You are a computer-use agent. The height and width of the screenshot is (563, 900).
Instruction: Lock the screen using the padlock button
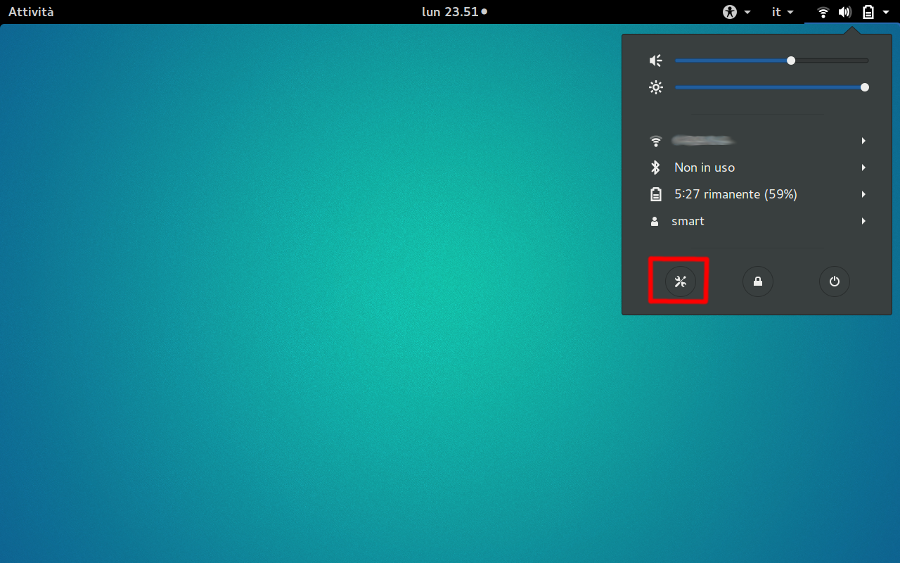pyautogui.click(x=757, y=282)
